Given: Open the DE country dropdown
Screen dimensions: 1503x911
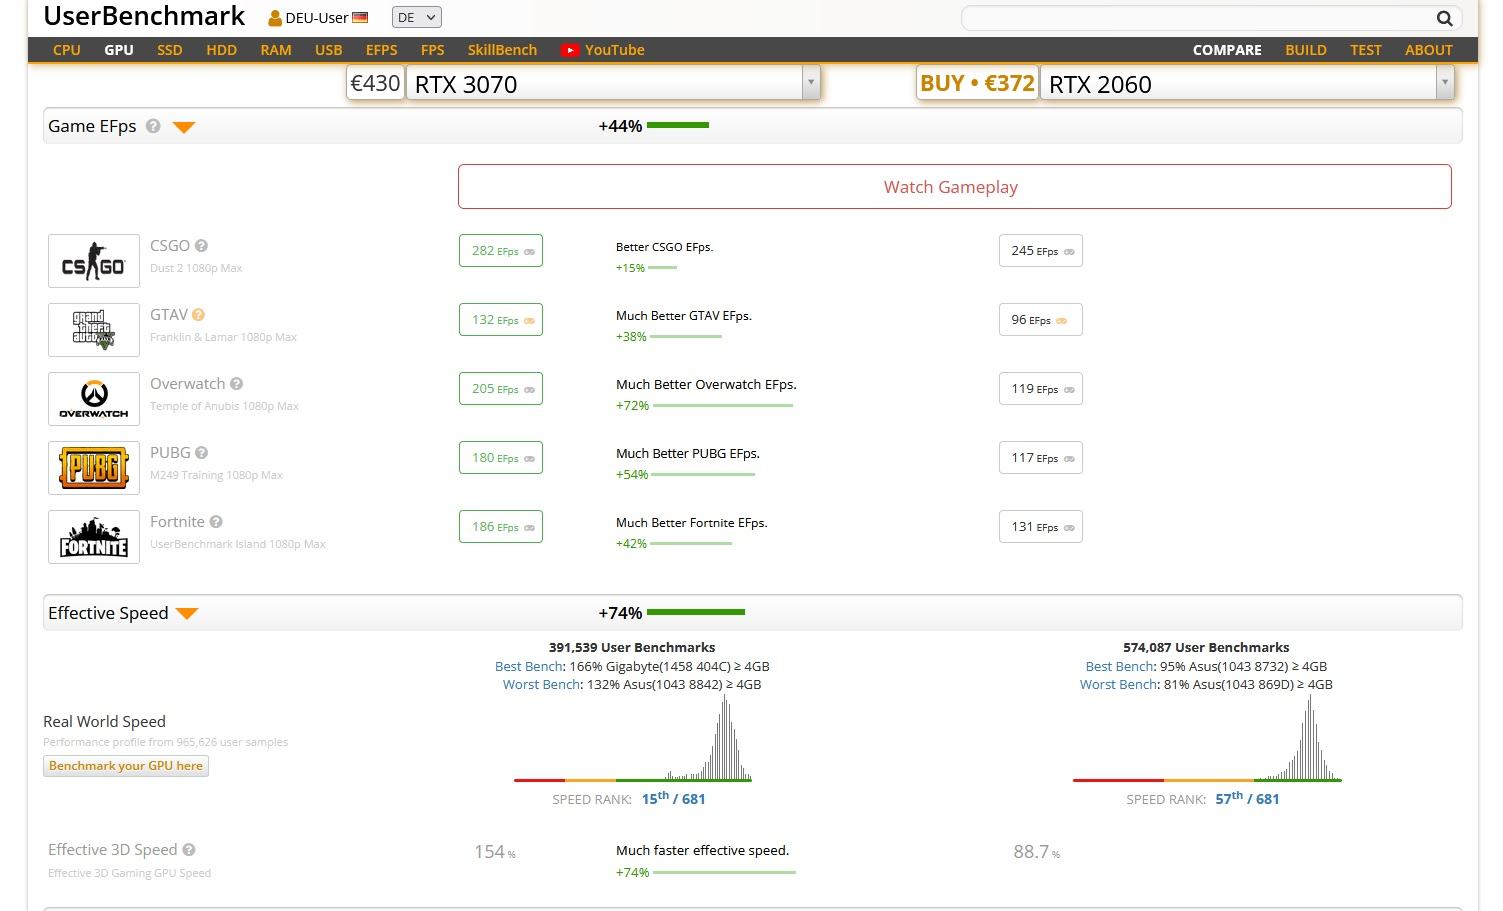Looking at the screenshot, I should pyautogui.click(x=416, y=17).
